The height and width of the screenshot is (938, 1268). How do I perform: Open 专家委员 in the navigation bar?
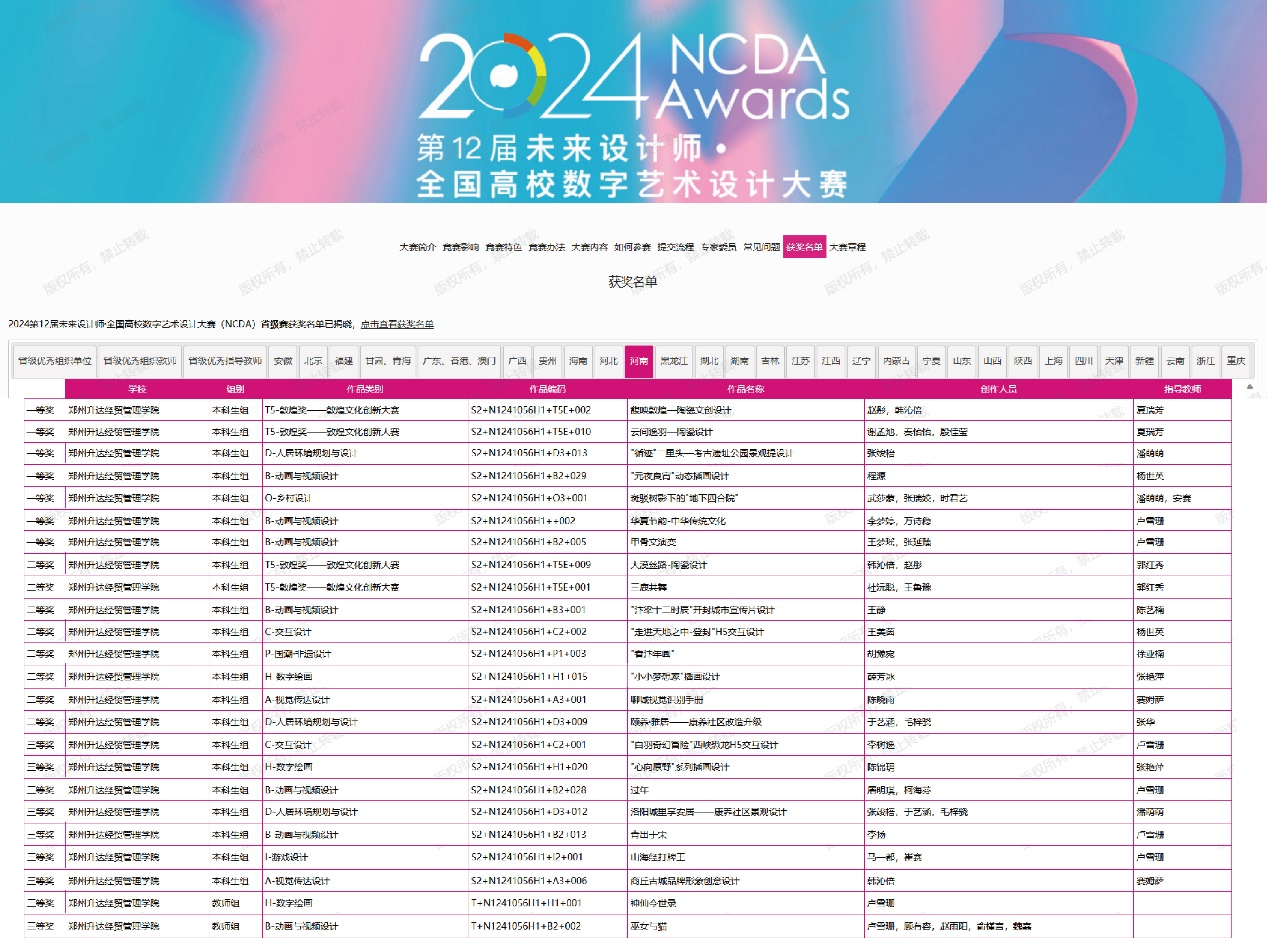(718, 247)
